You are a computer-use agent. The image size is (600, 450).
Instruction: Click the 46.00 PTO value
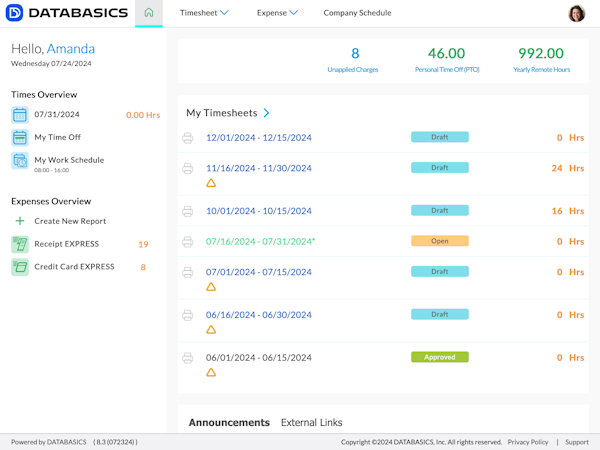pyautogui.click(x=446, y=54)
